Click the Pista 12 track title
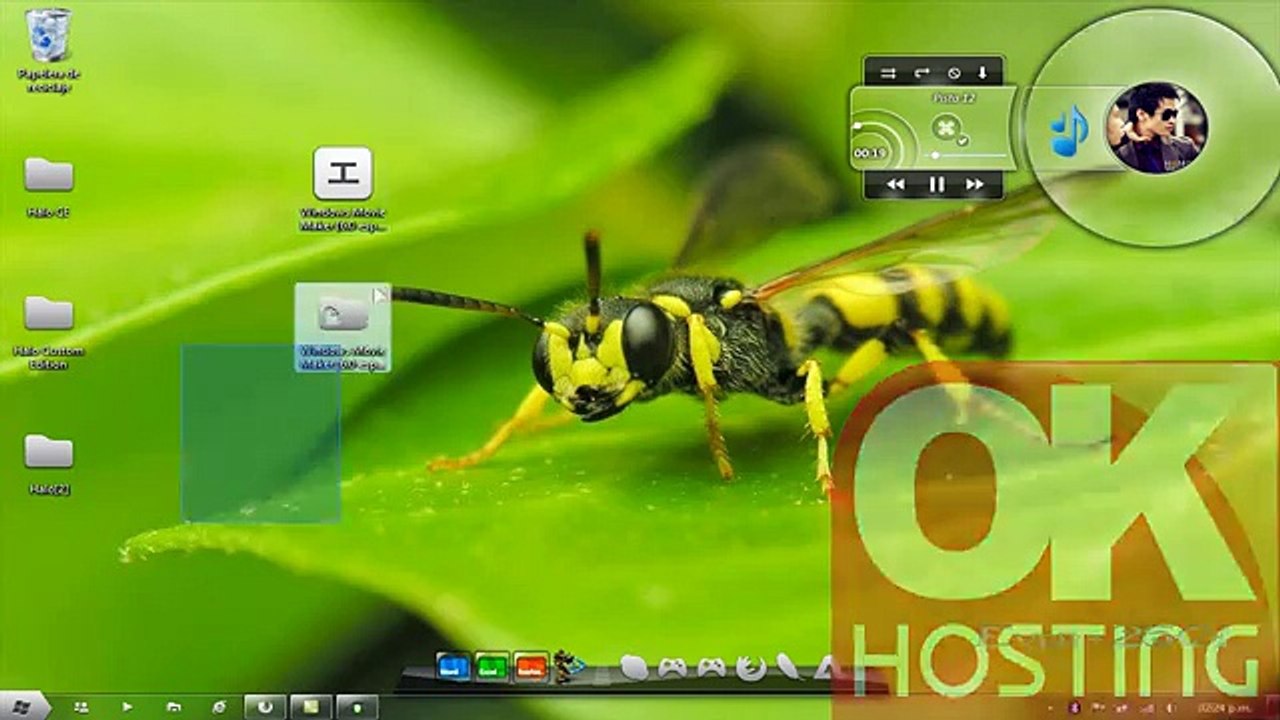 pyautogui.click(x=953, y=98)
